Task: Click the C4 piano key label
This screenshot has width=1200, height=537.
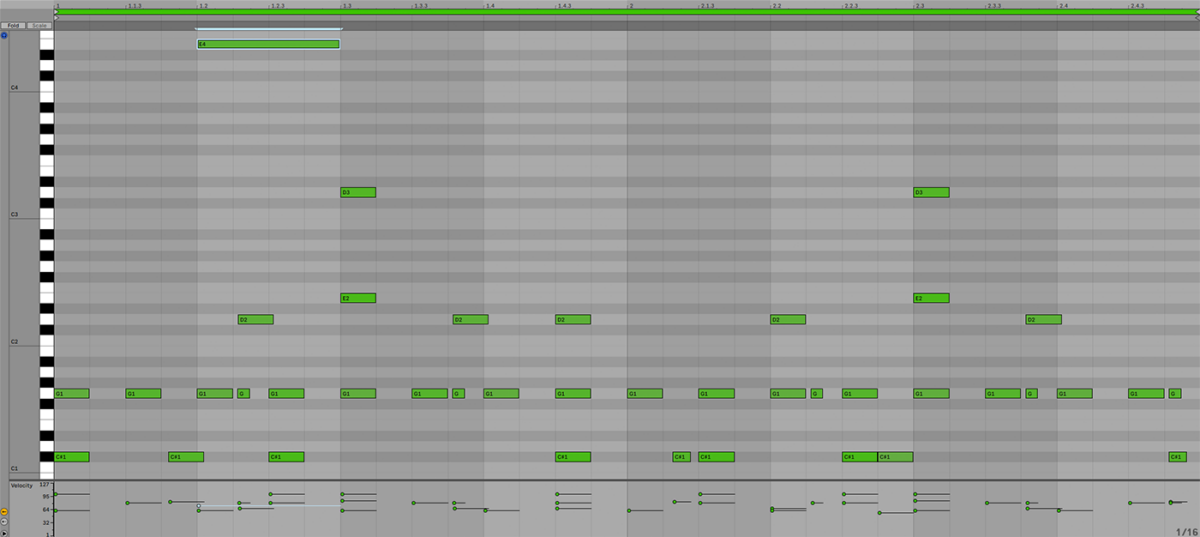Action: point(15,88)
